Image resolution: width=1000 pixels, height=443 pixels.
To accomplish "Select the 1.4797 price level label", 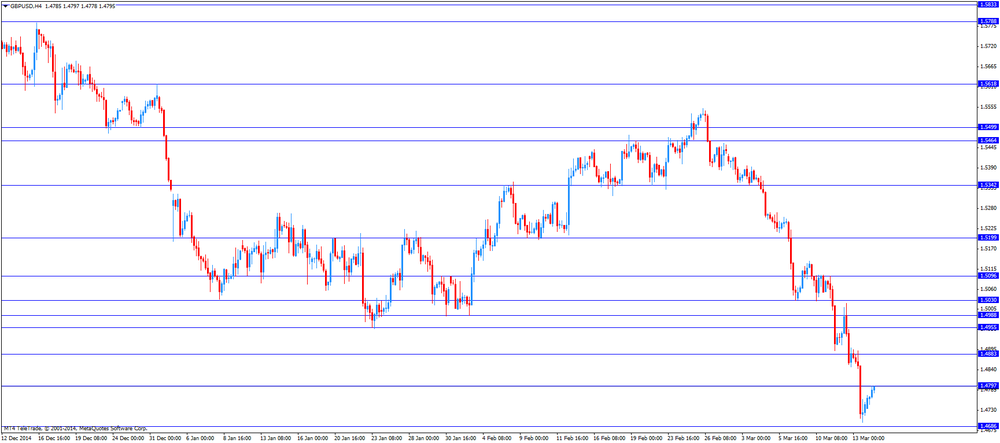I will [988, 386].
